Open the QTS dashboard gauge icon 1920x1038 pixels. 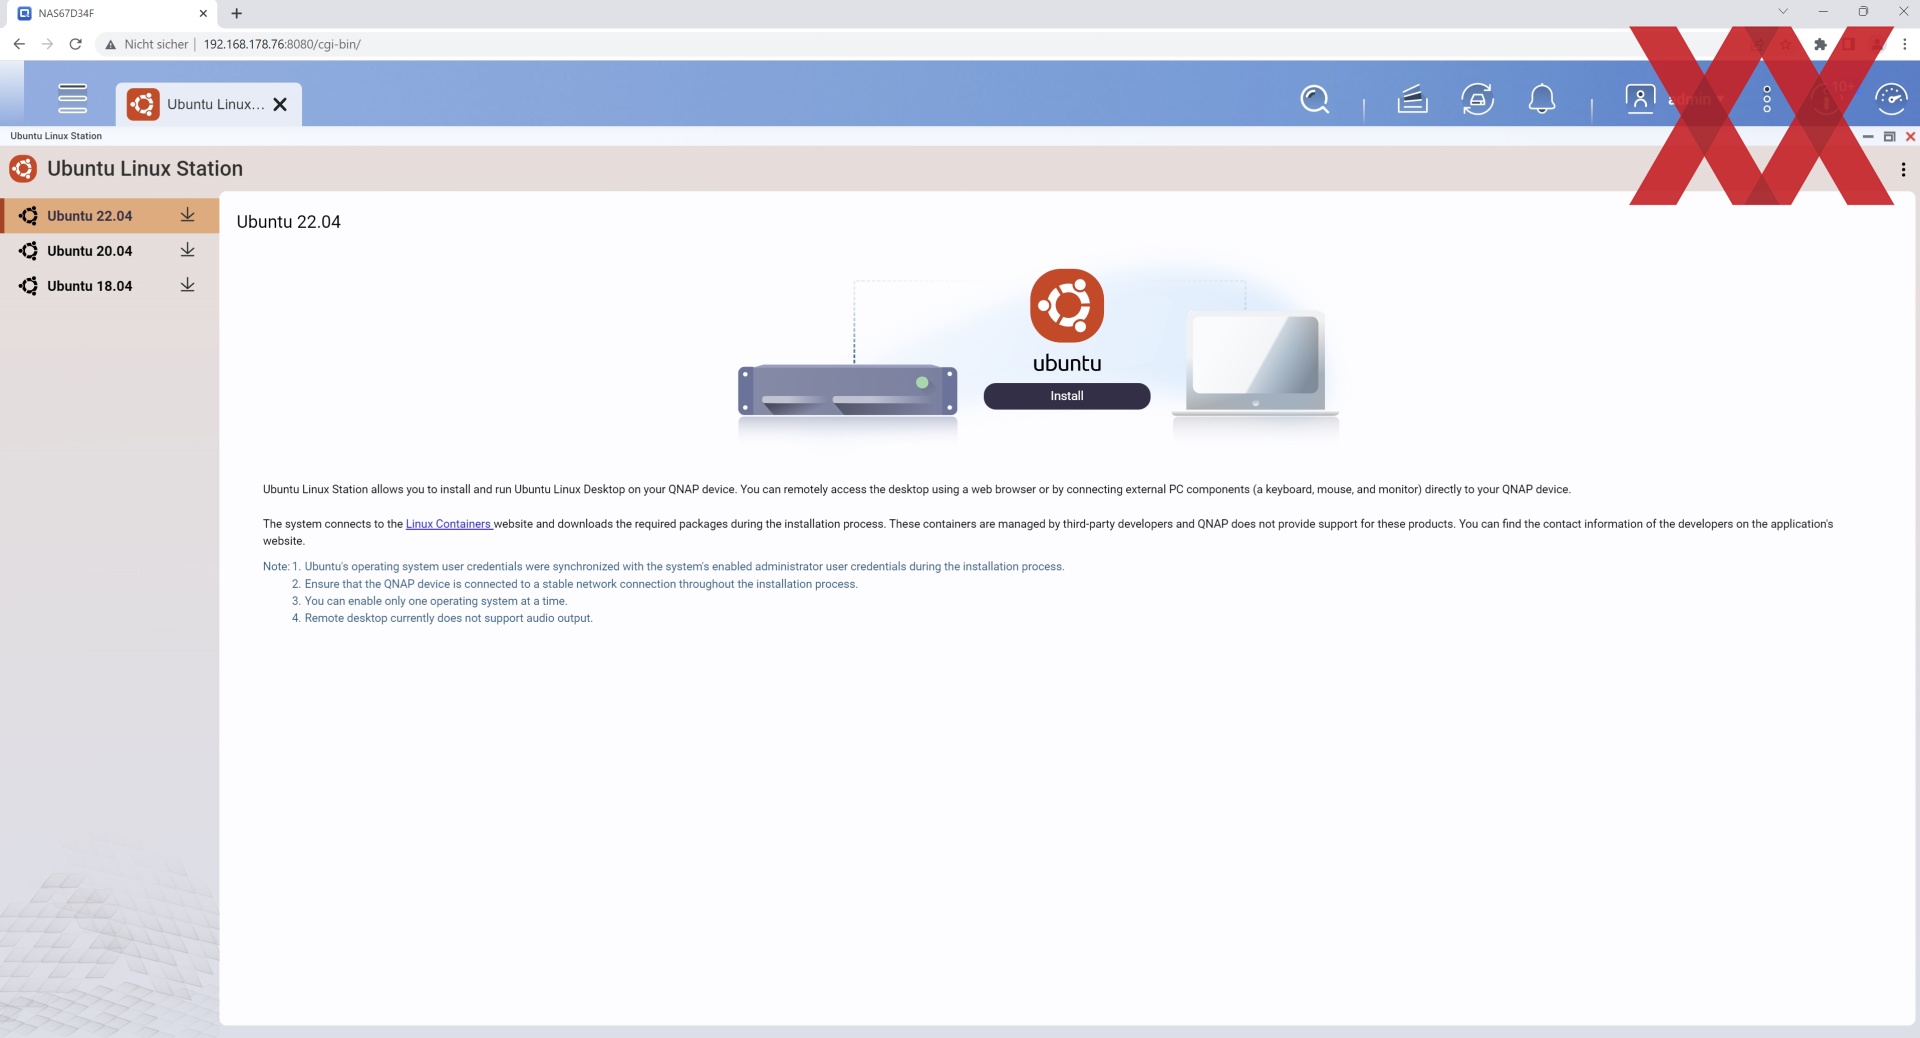pyautogui.click(x=1890, y=99)
